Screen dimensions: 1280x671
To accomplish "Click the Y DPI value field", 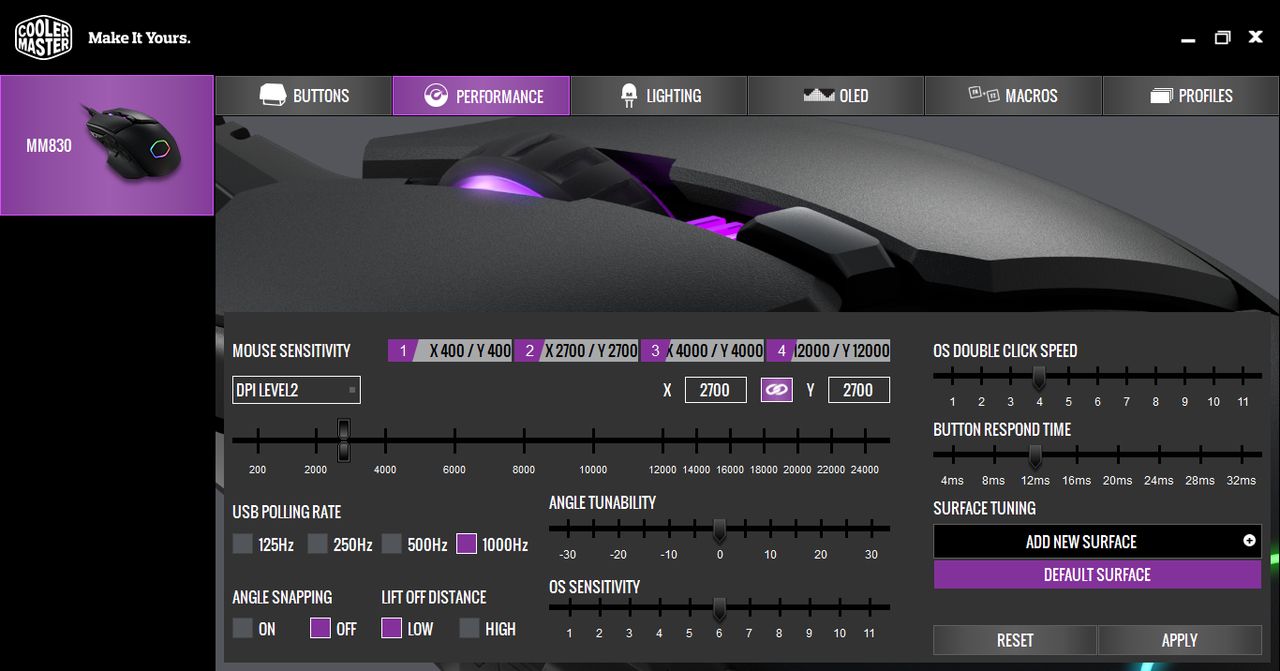I will click(x=859, y=390).
